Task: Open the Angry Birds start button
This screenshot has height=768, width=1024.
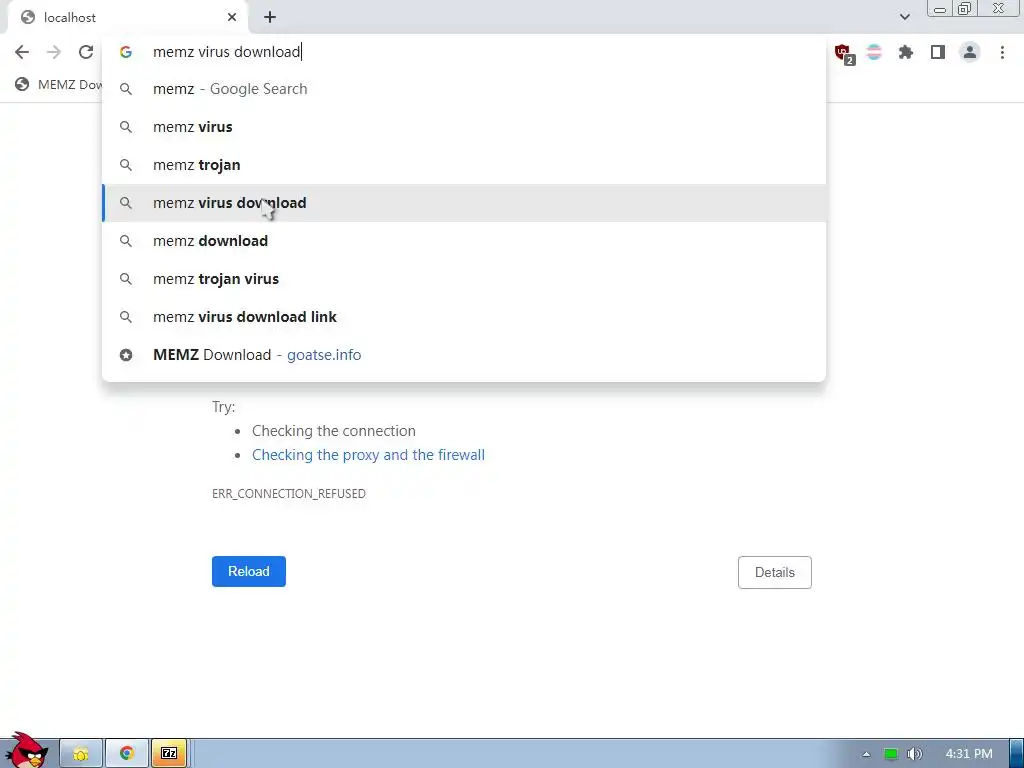Action: click(x=26, y=751)
